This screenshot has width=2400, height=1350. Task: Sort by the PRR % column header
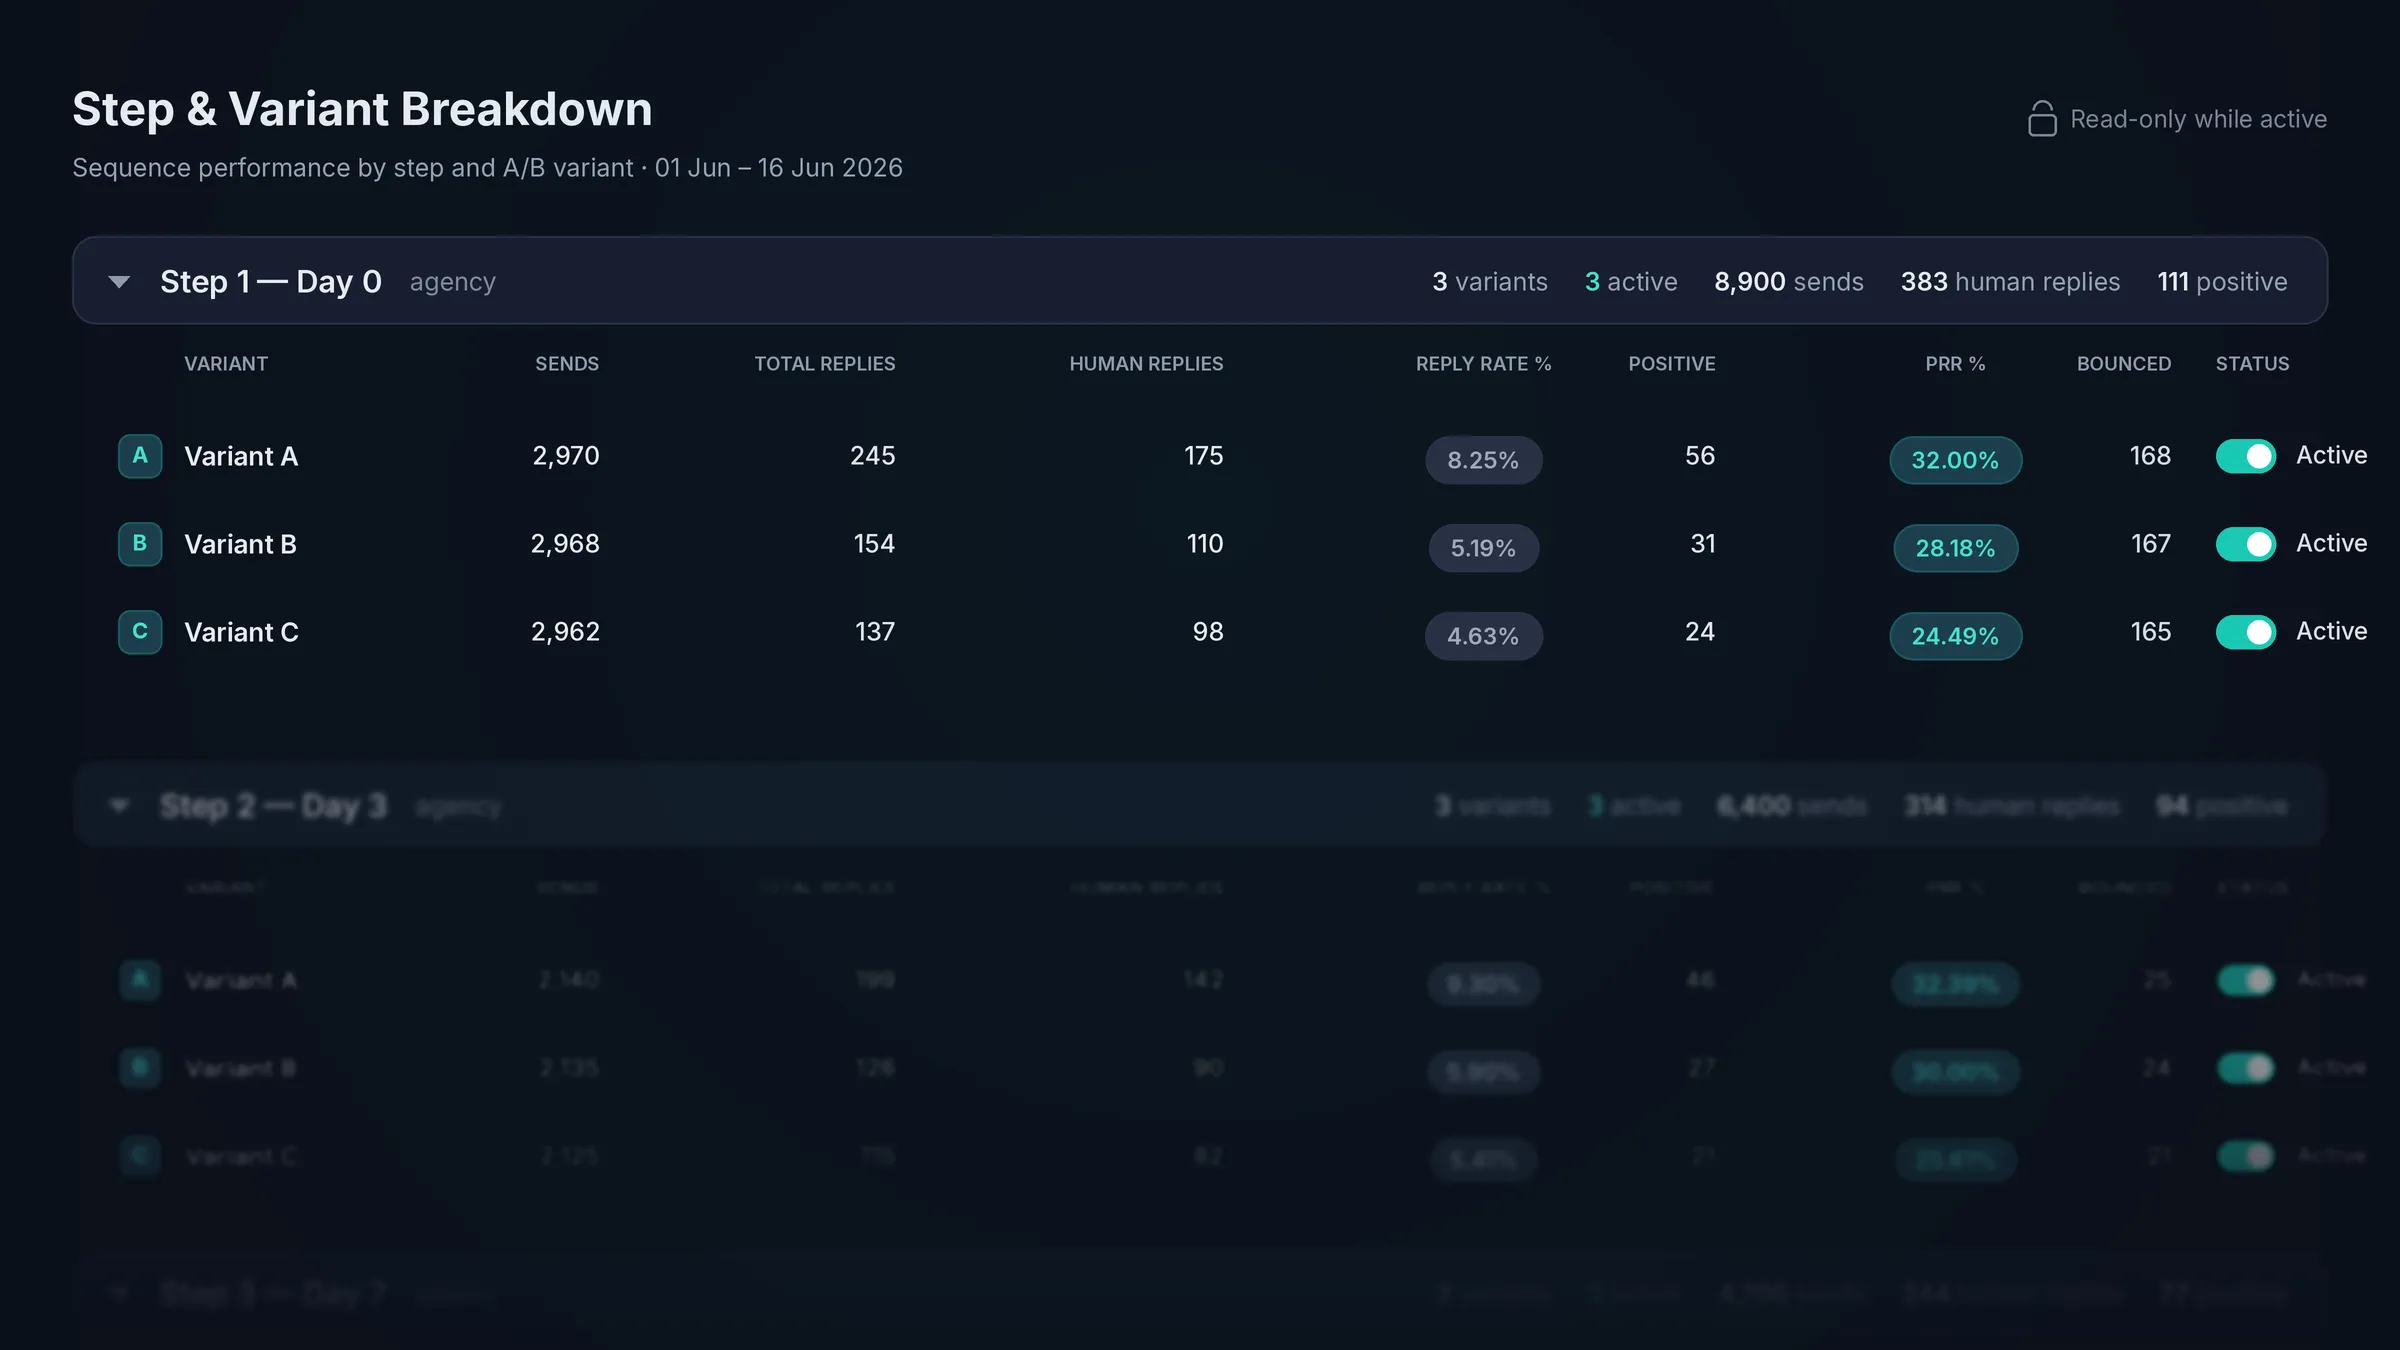1955,364
